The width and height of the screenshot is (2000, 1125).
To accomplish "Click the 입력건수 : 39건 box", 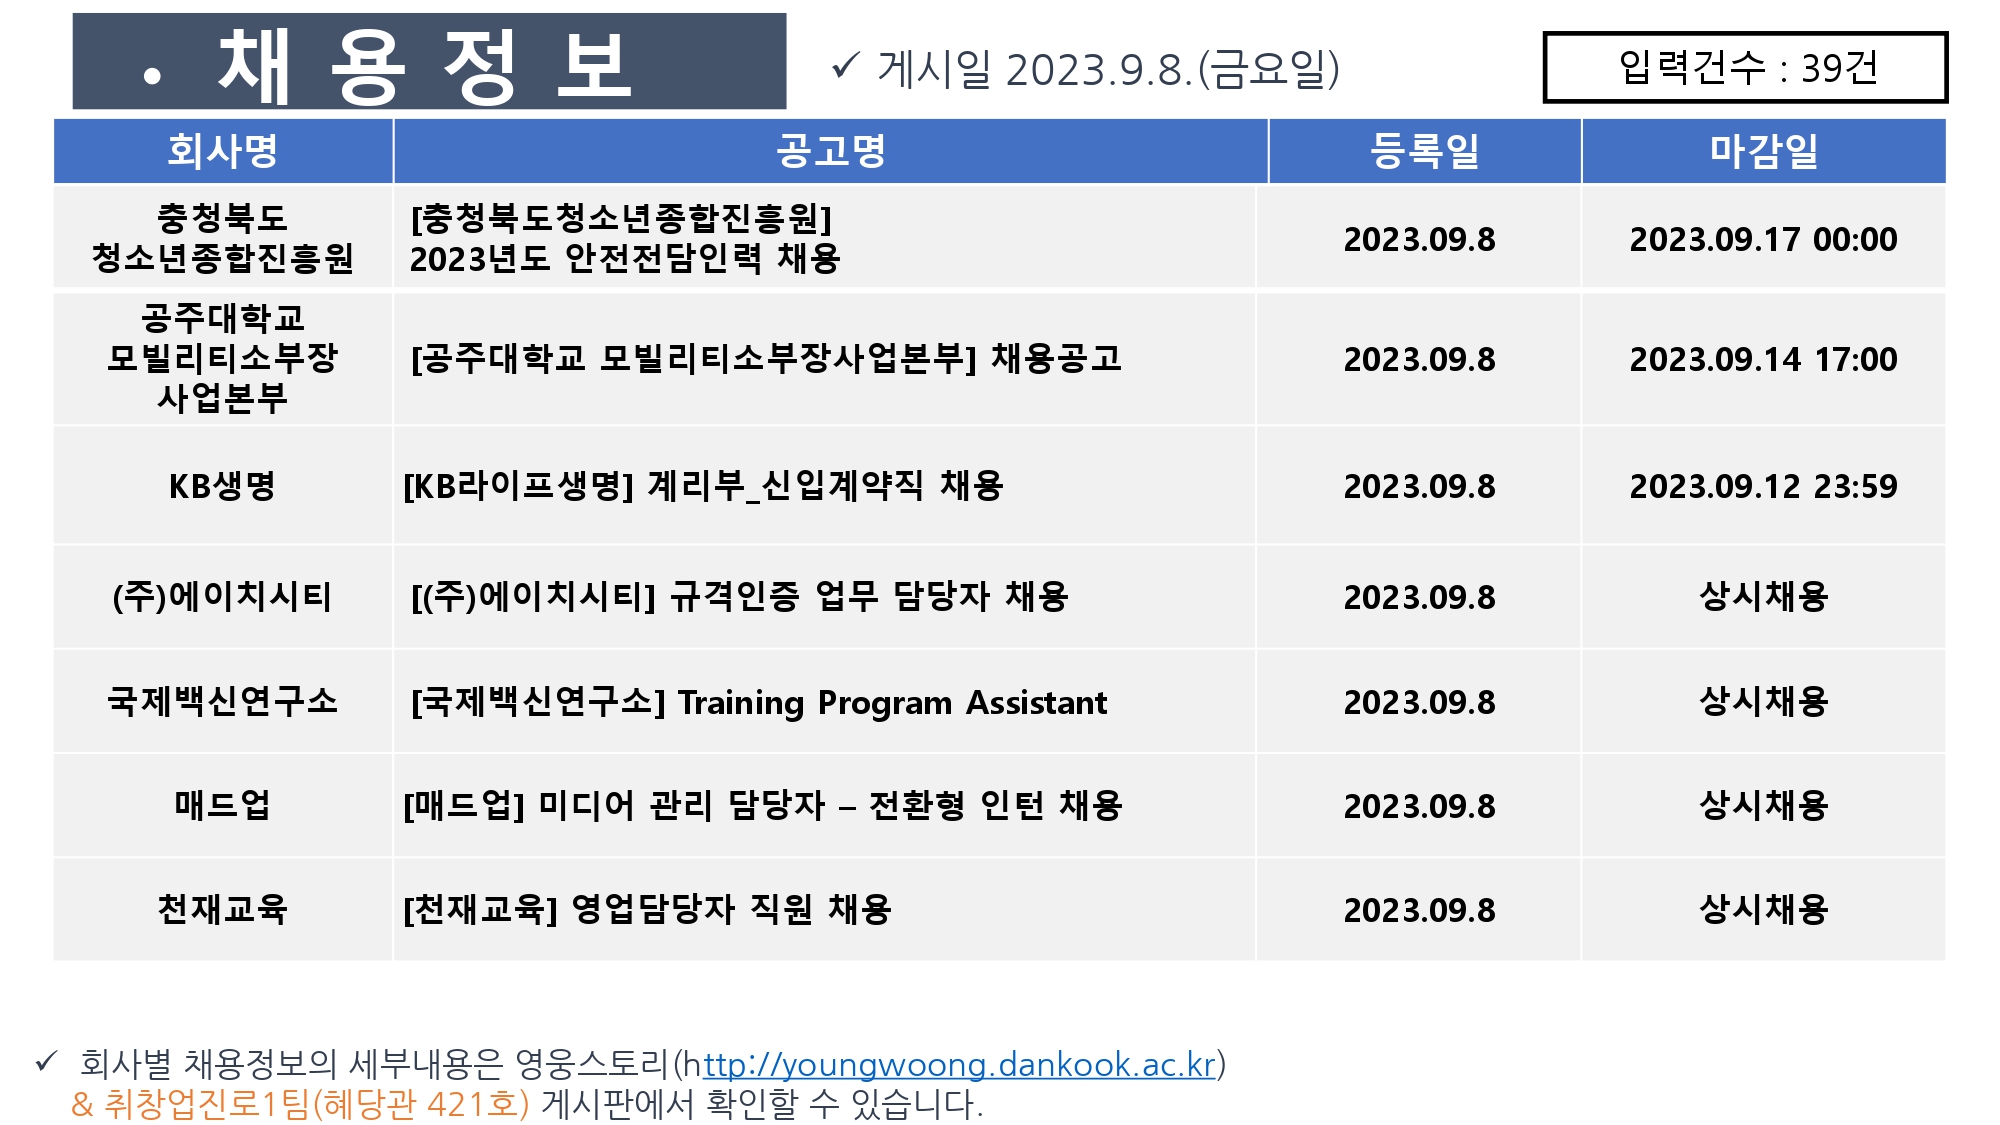I will pyautogui.click(x=1746, y=68).
